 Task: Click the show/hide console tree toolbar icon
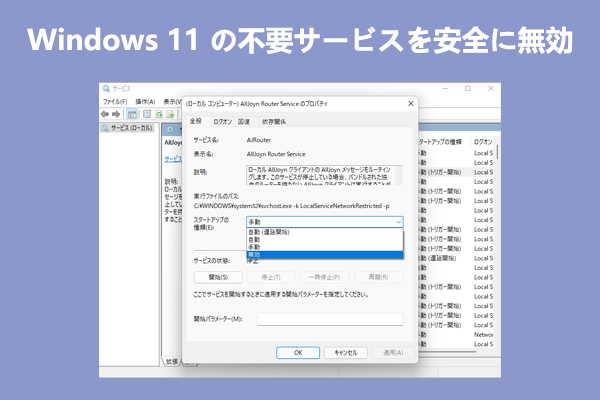point(133,113)
